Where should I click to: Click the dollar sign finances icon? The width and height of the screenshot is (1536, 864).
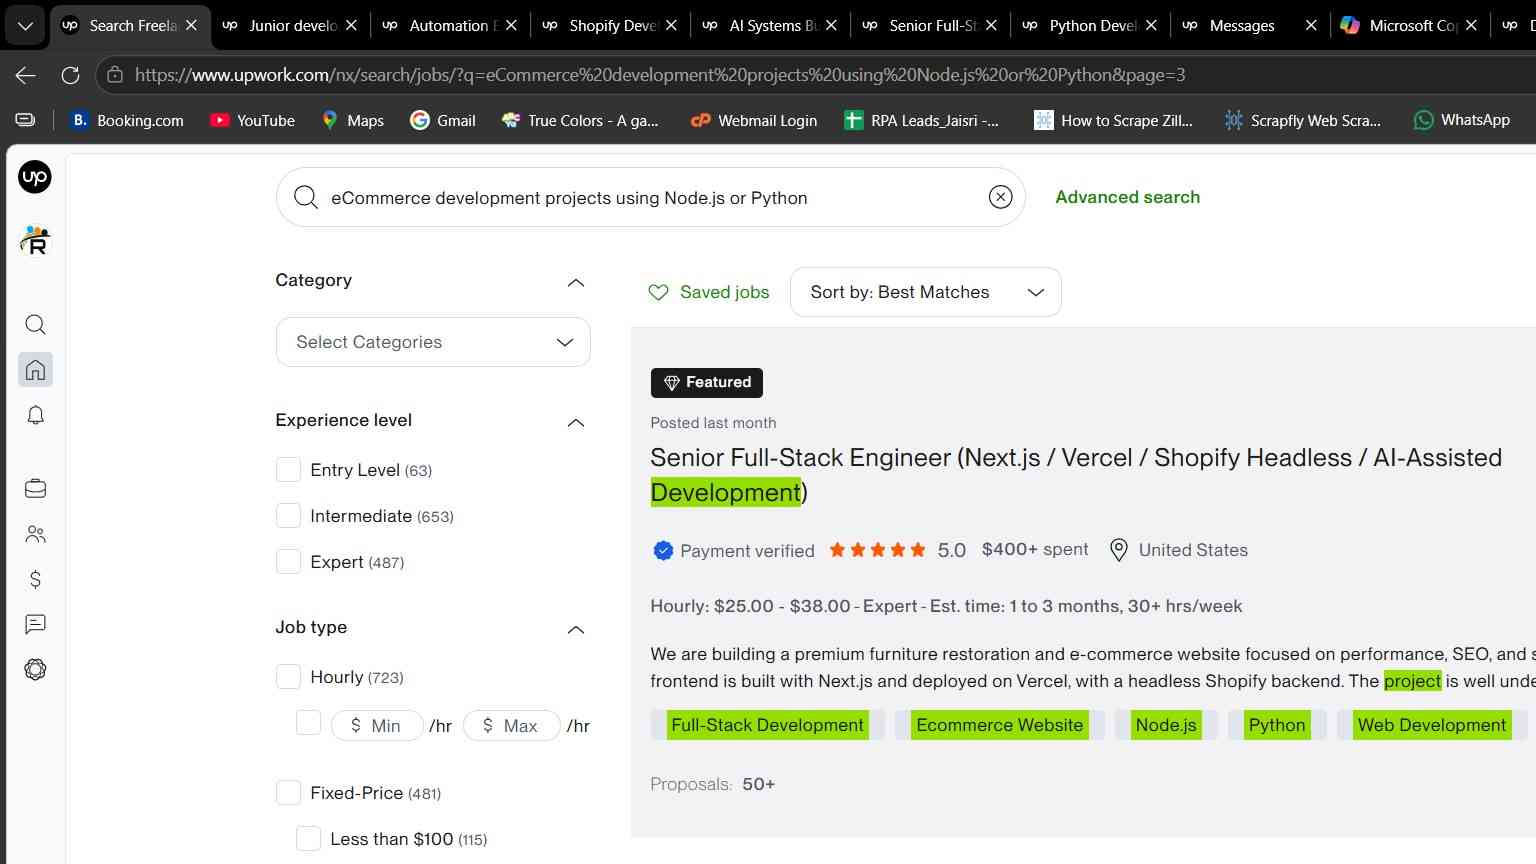(35, 579)
